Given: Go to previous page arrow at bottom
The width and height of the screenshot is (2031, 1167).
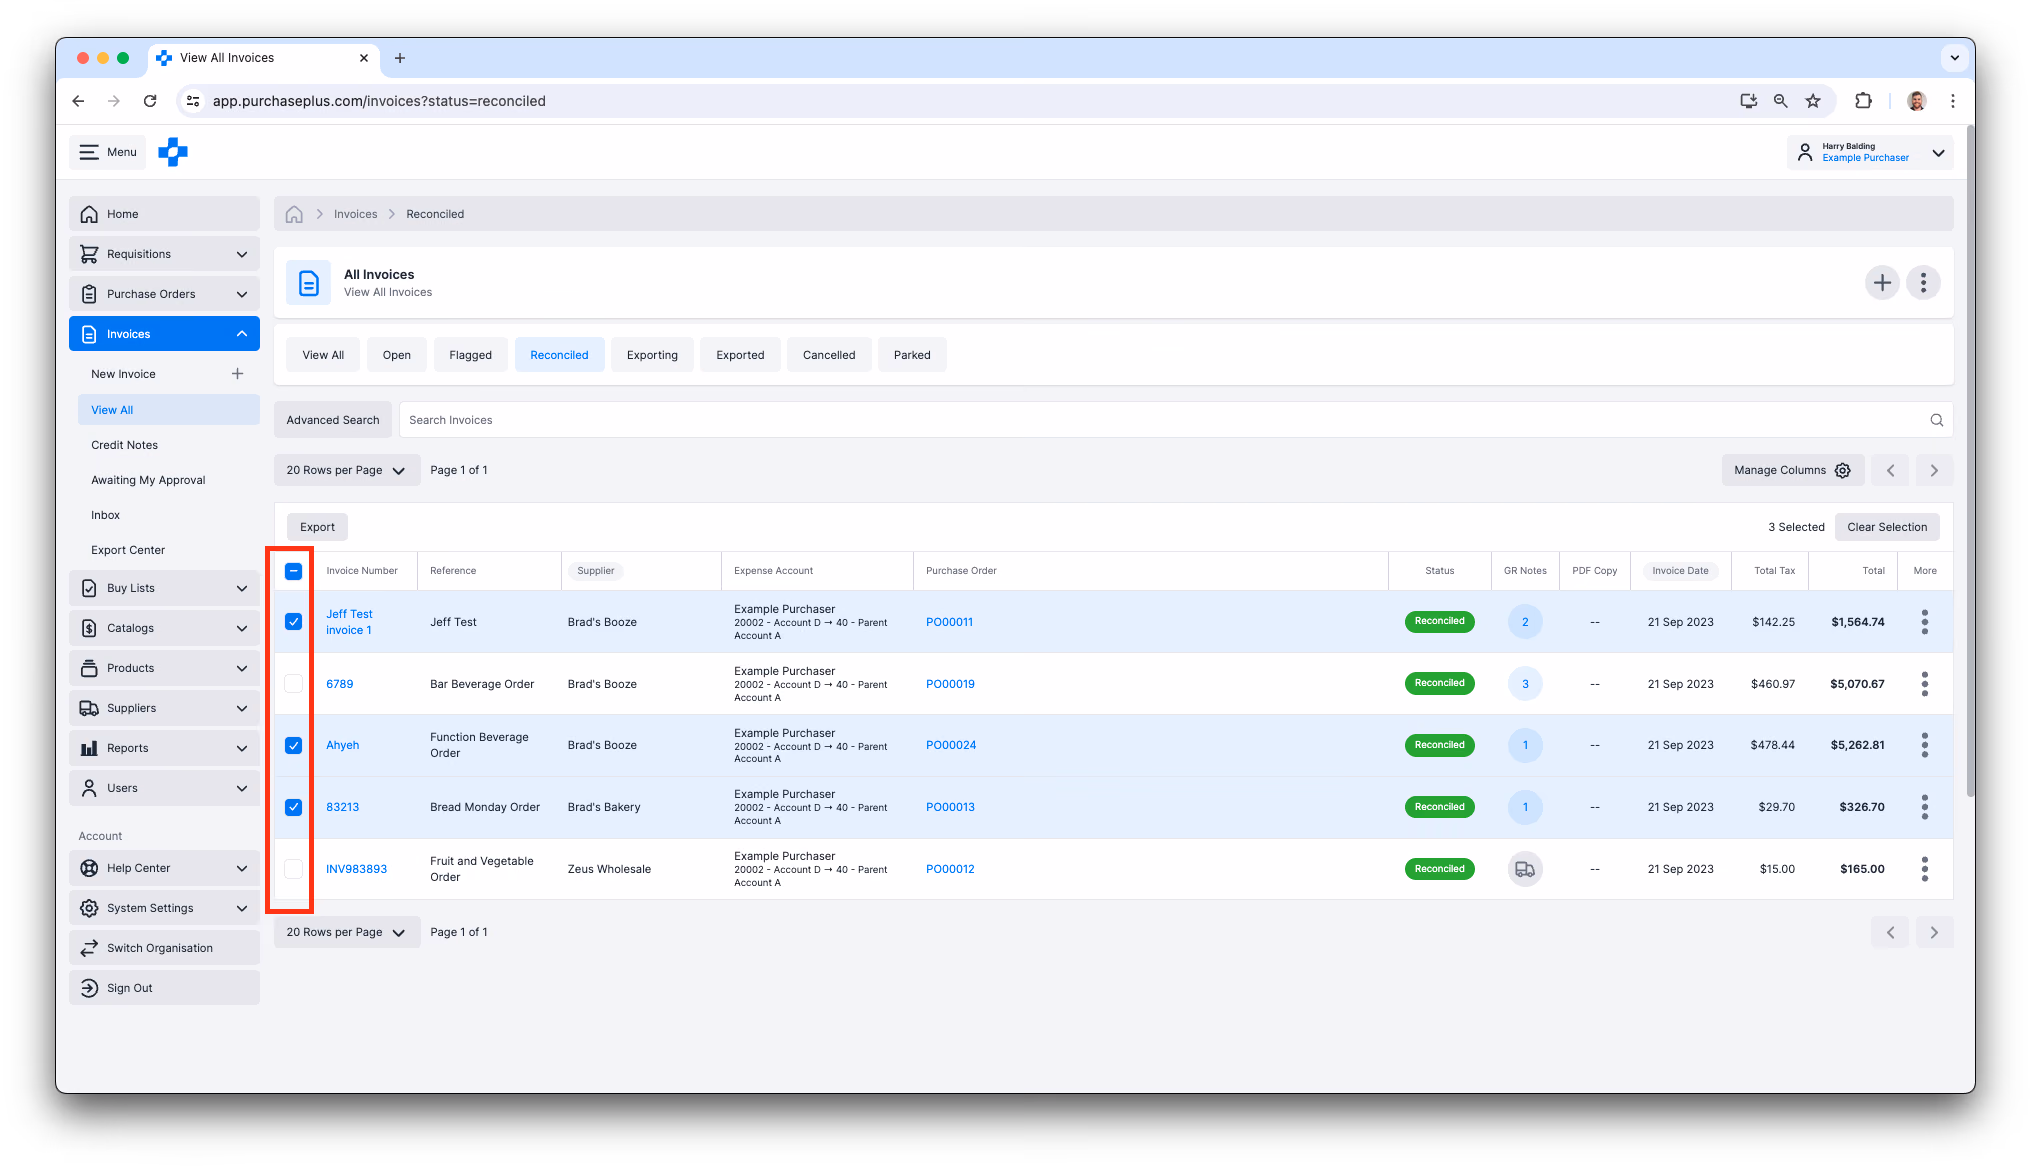Looking at the screenshot, I should (1890, 932).
